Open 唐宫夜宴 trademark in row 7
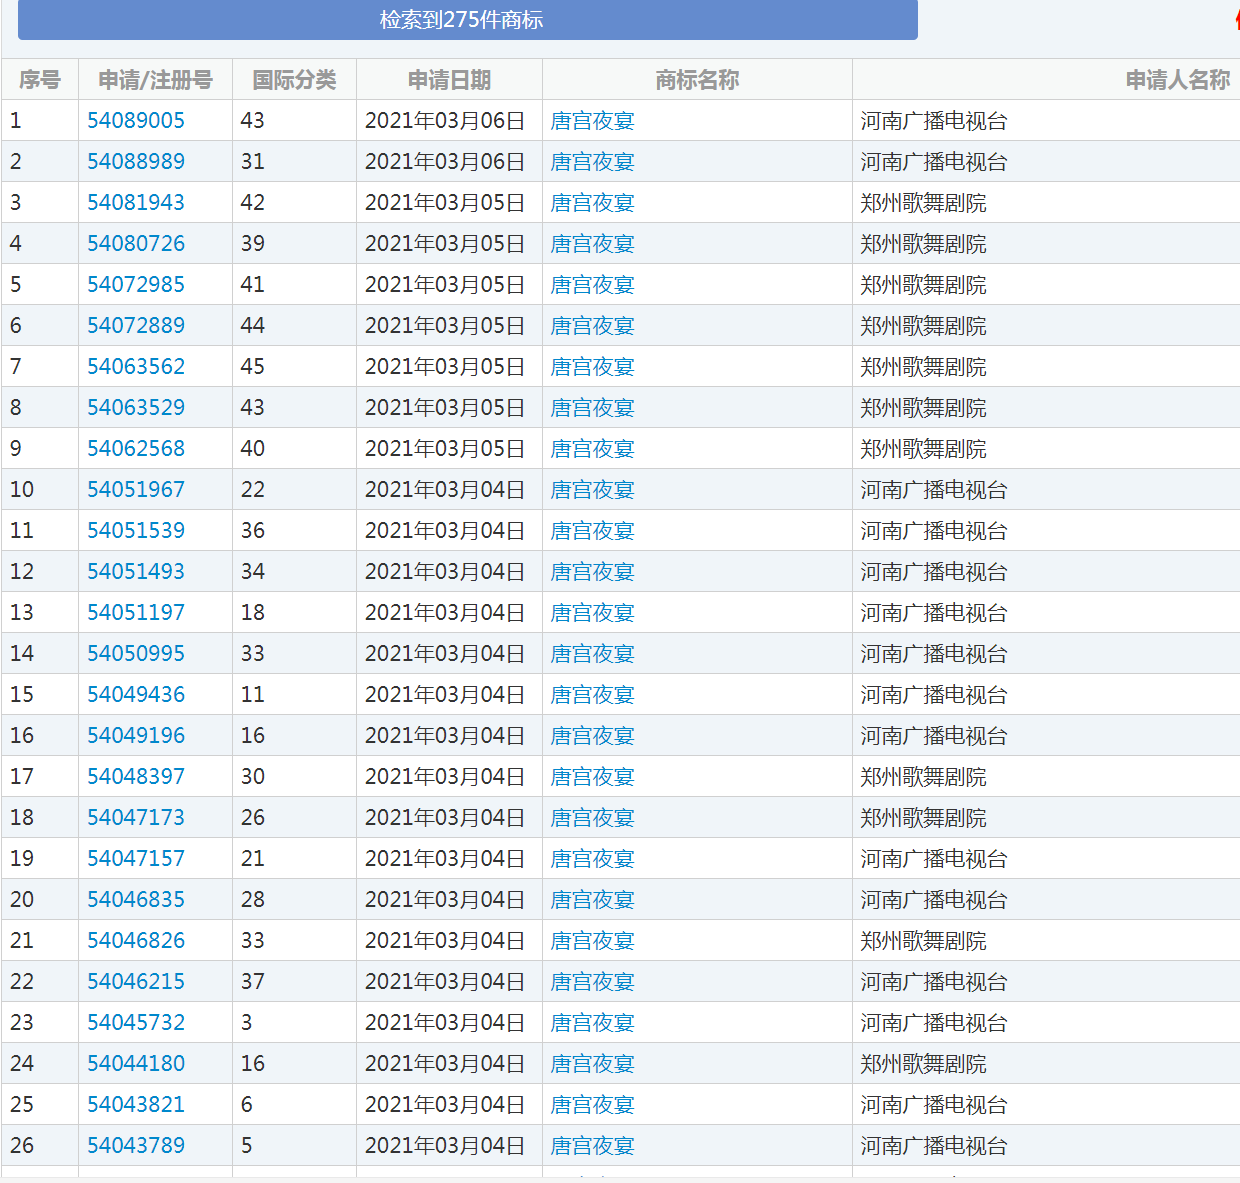The width and height of the screenshot is (1240, 1183). coord(593,367)
